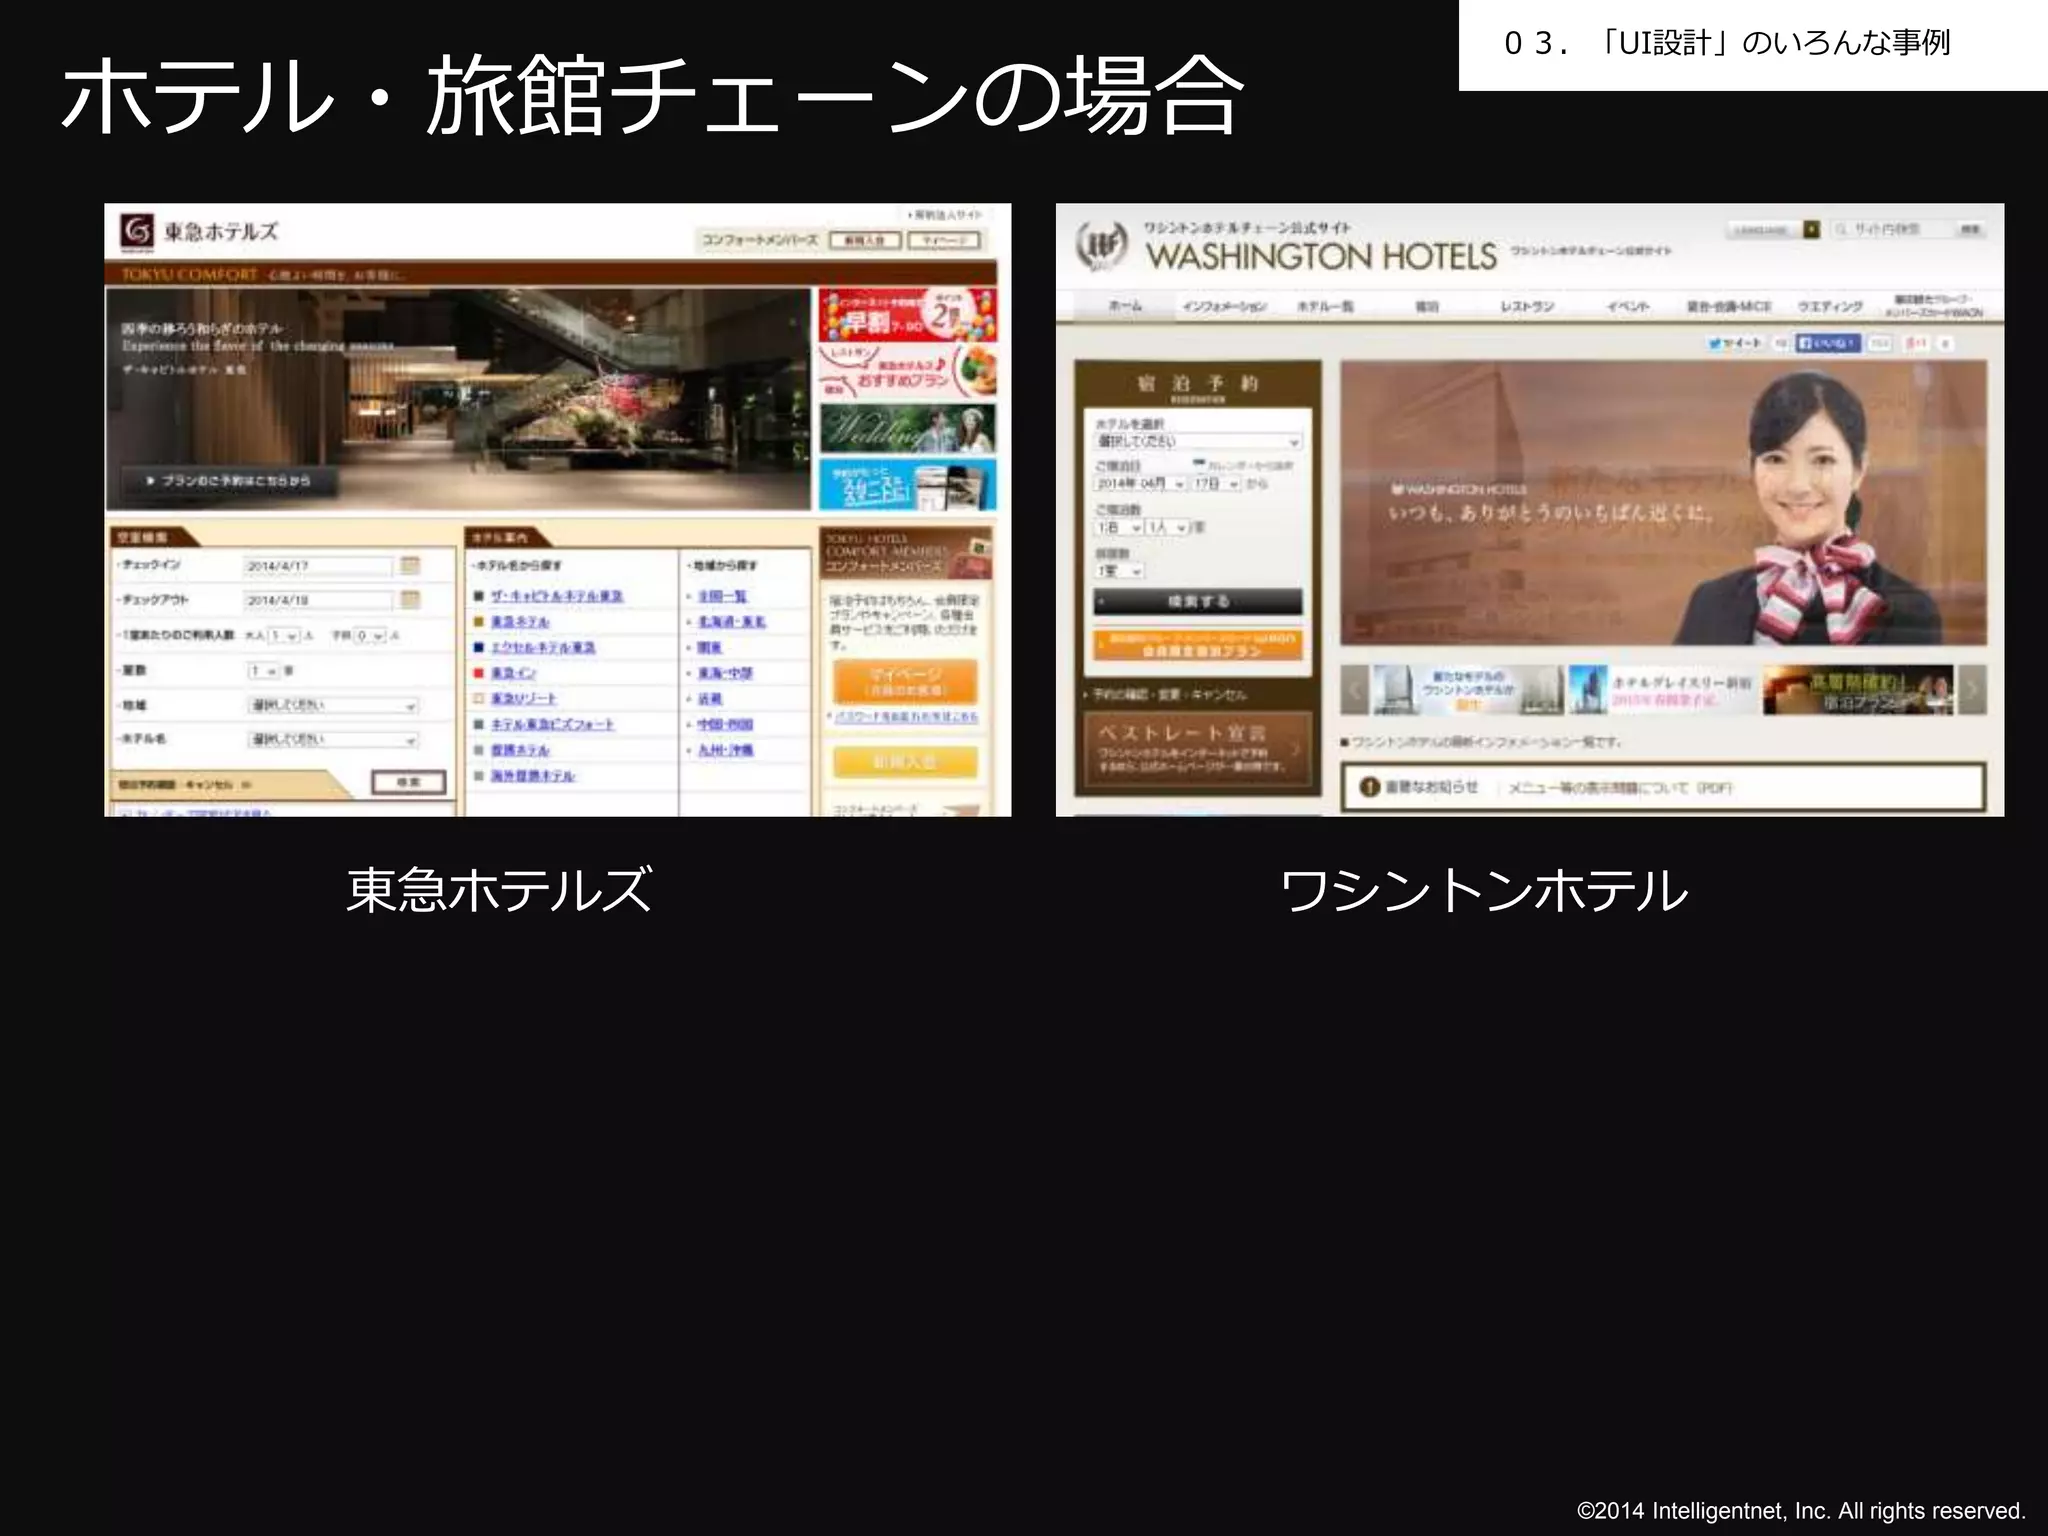Click the おすすめプラン restaurant banner

pyautogui.click(x=908, y=371)
